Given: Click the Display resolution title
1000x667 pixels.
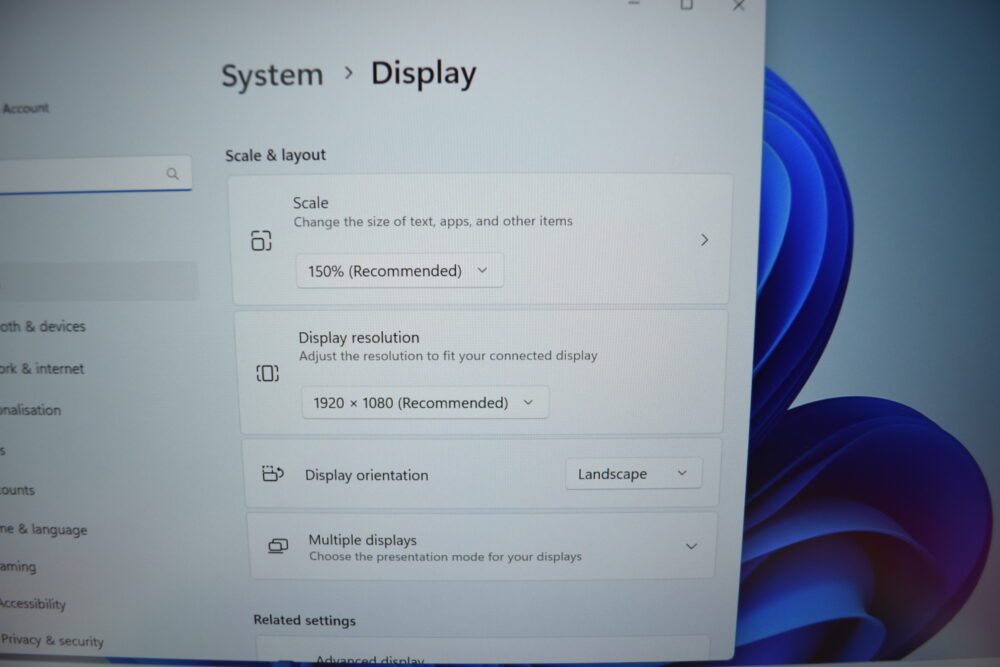Looking at the screenshot, I should pos(359,337).
